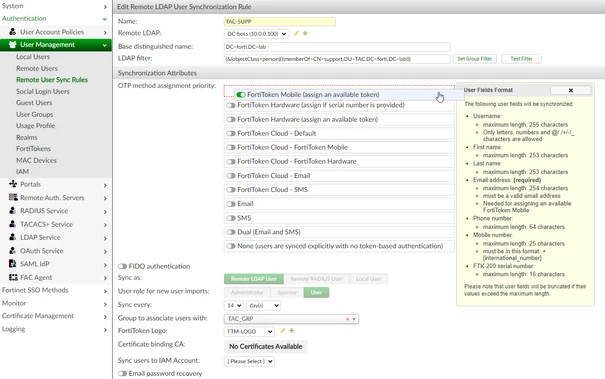Click the Test Filter button
The width and height of the screenshot is (605, 379).
tap(521, 59)
